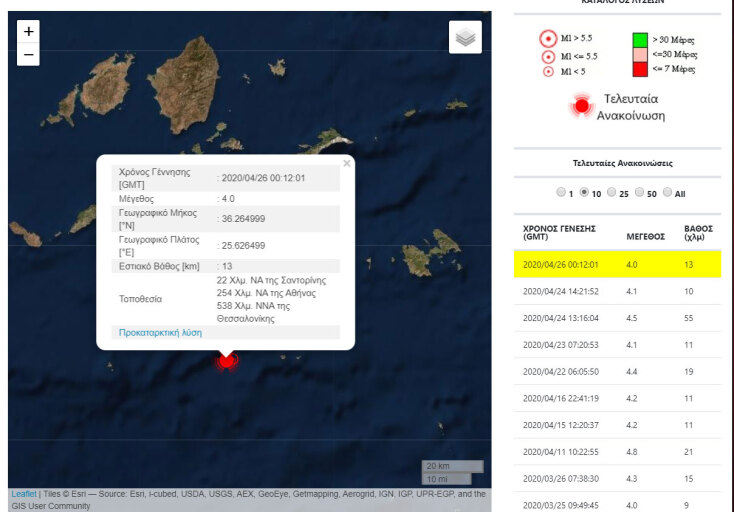Open the map layers control
This screenshot has width=734, height=512.
465,38
